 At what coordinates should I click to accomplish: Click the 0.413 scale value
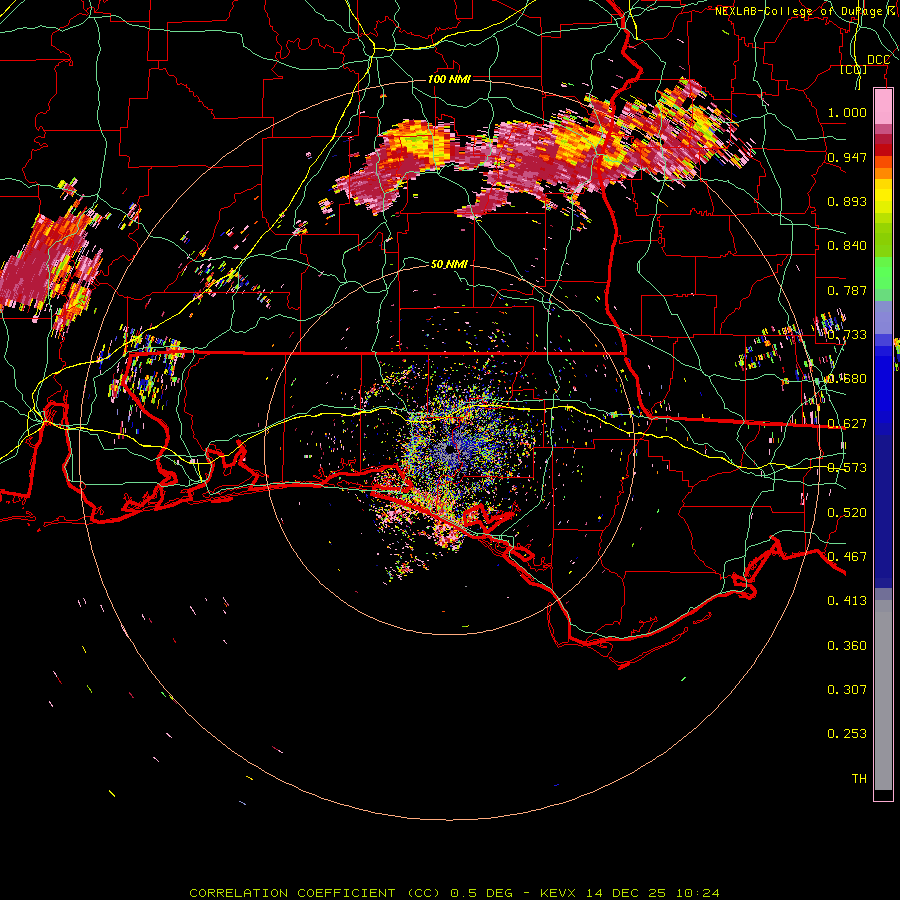(847, 601)
